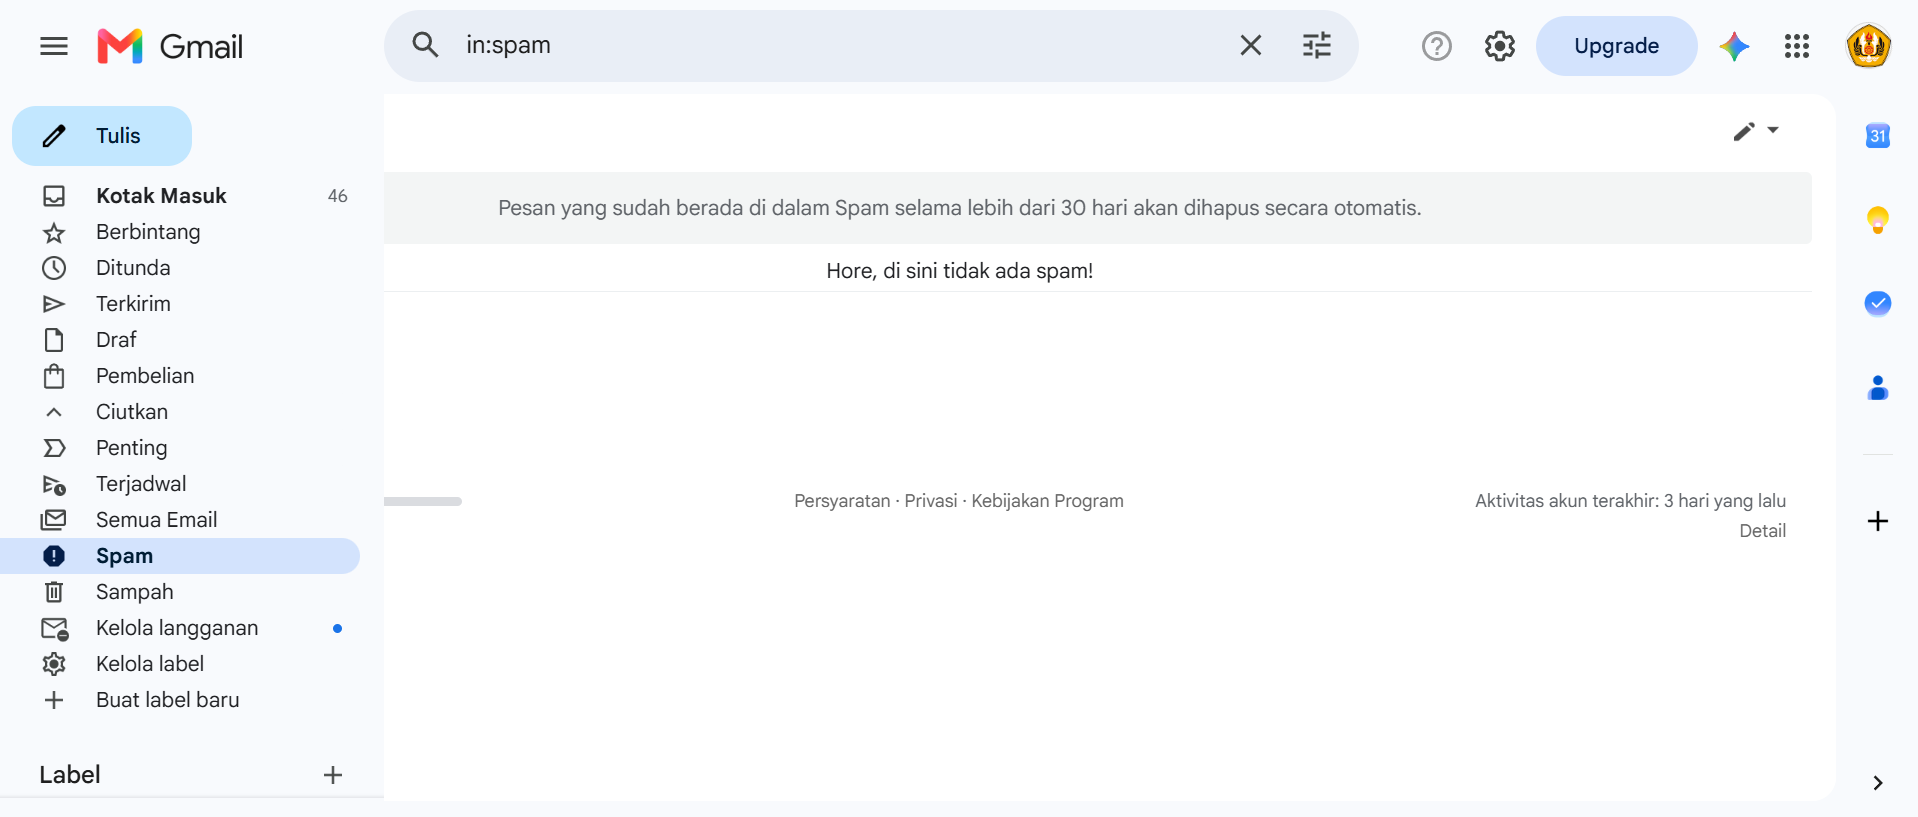Open Kelola langganan
The image size is (1918, 817).
(180, 628)
